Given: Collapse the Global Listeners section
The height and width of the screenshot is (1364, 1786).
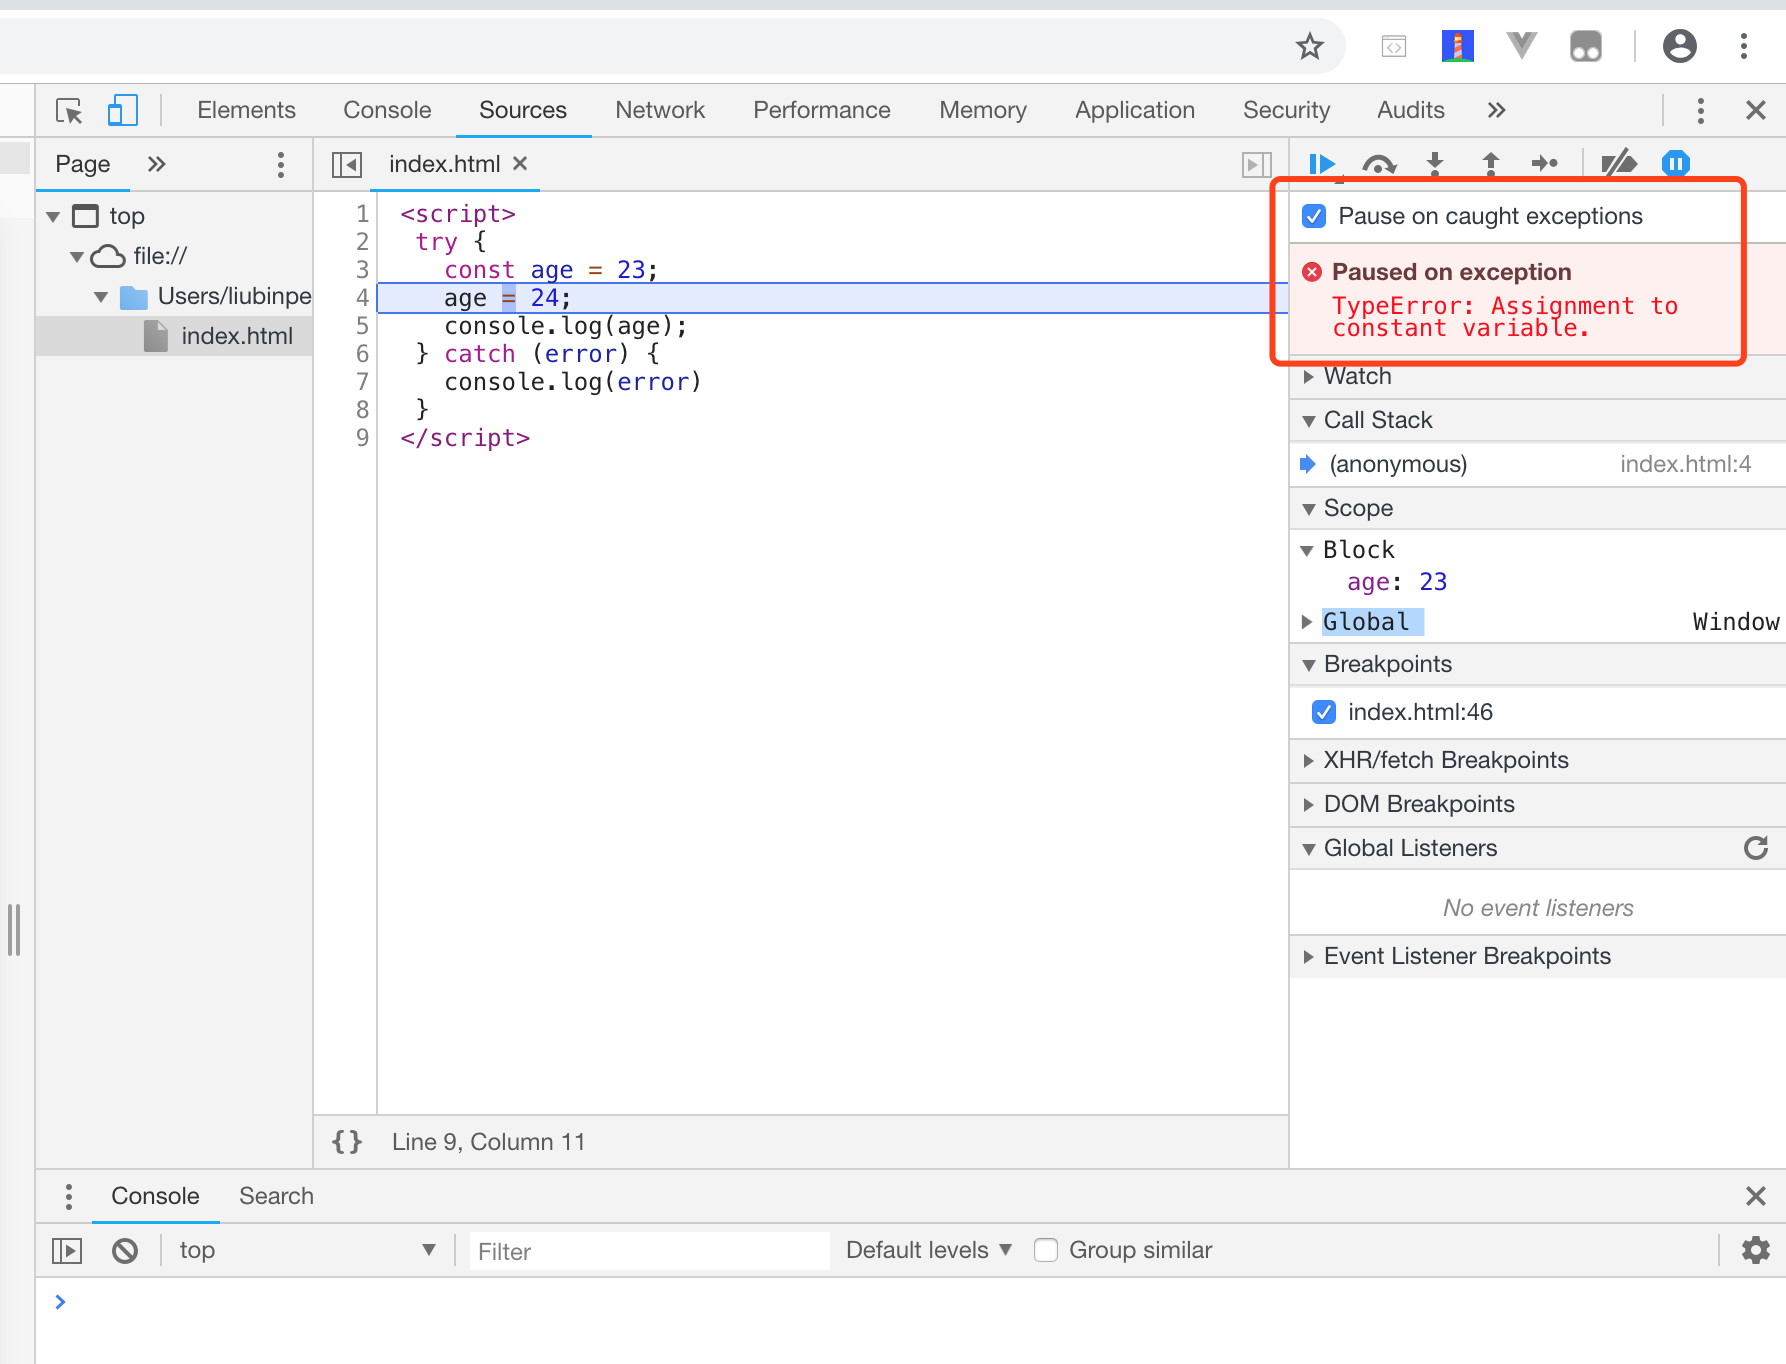Looking at the screenshot, I should coord(1309,848).
